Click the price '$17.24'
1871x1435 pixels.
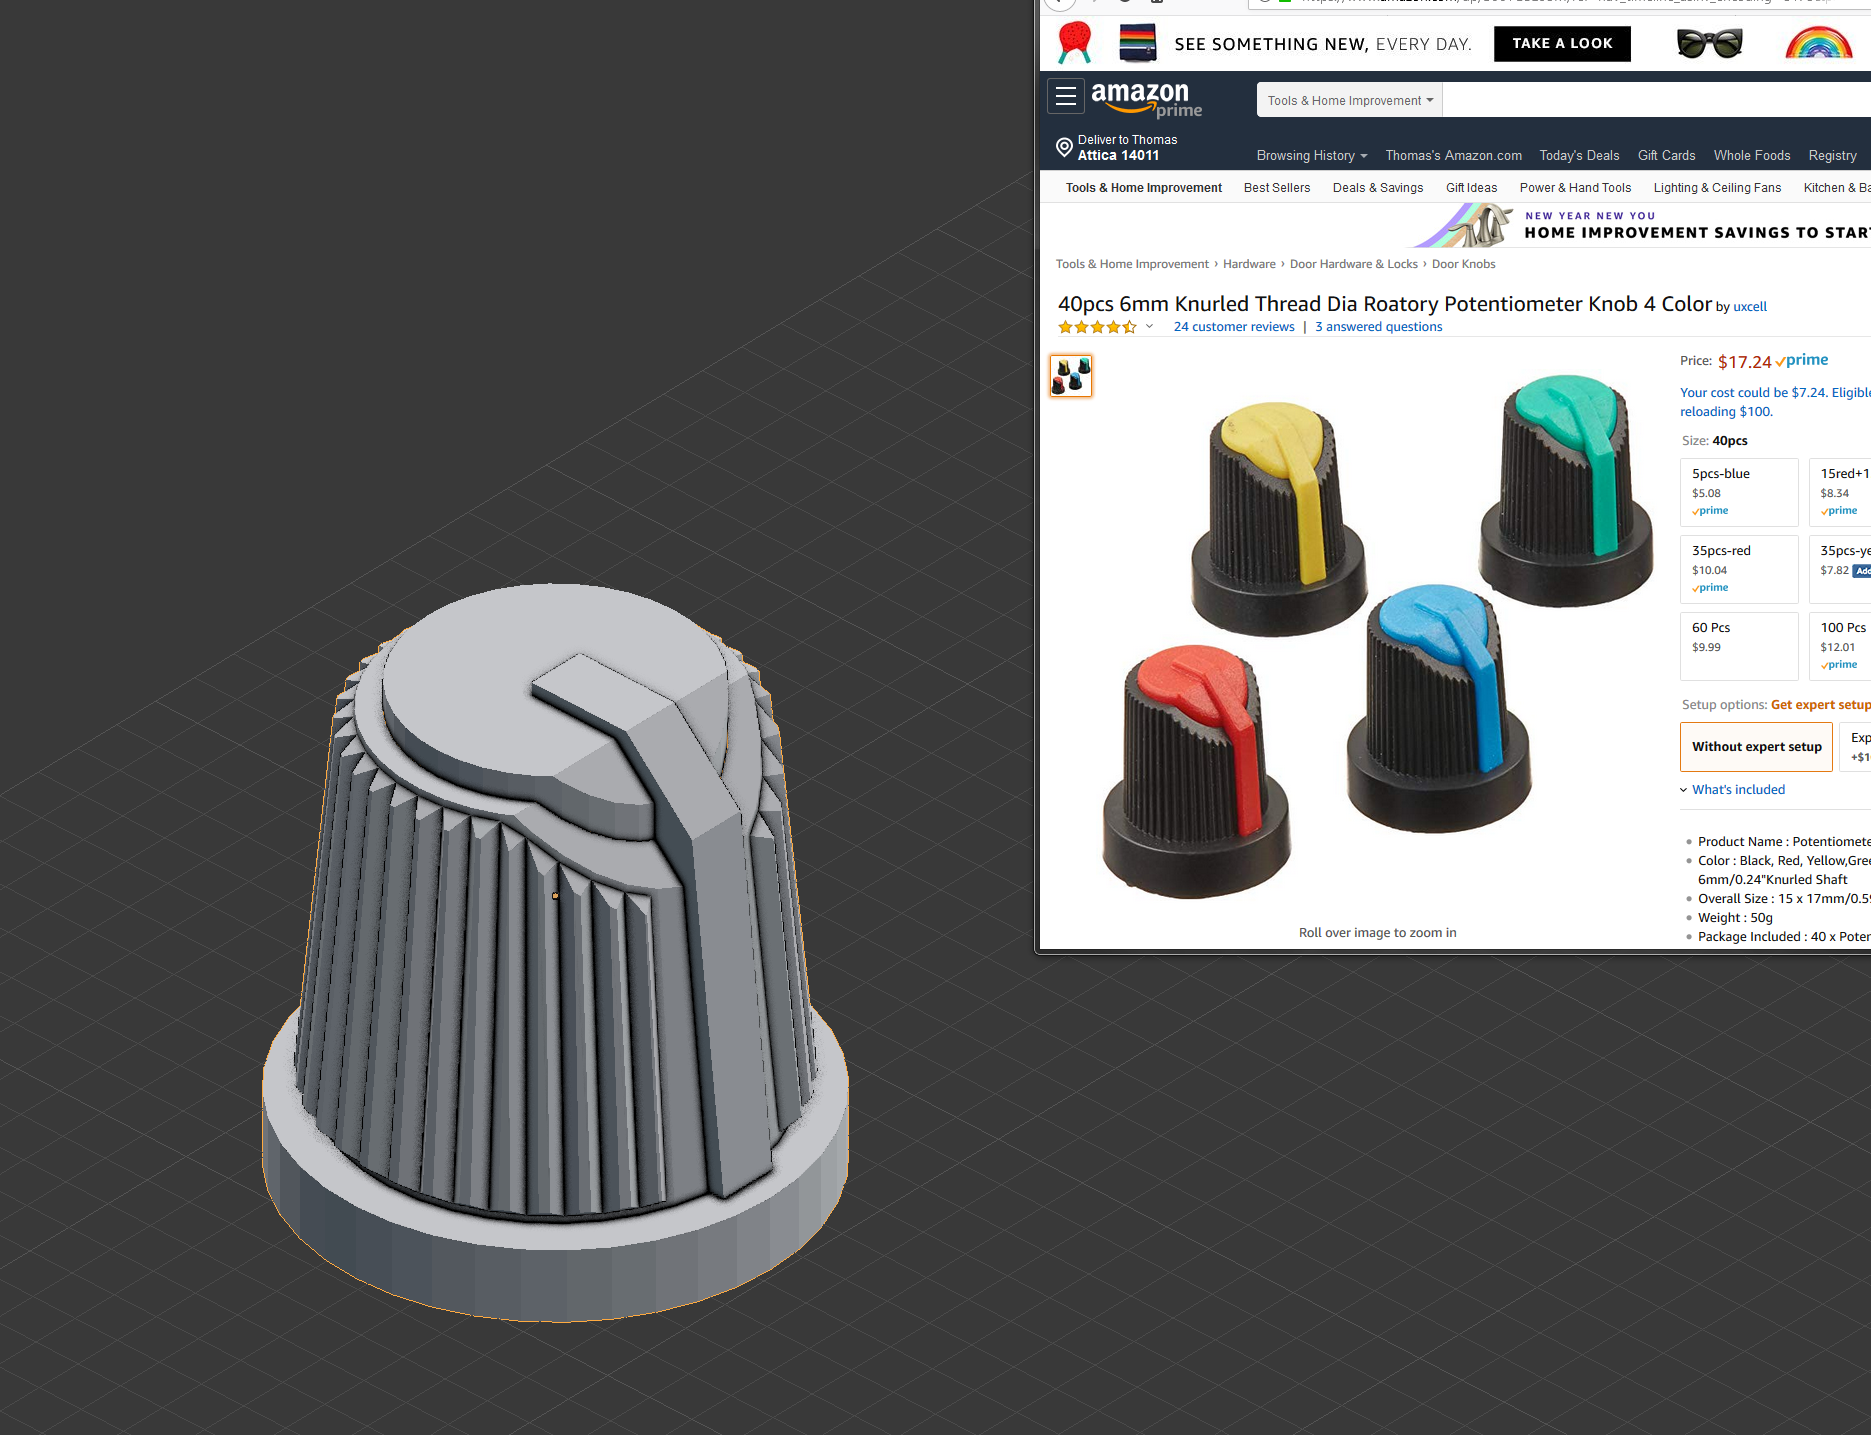(x=1744, y=362)
